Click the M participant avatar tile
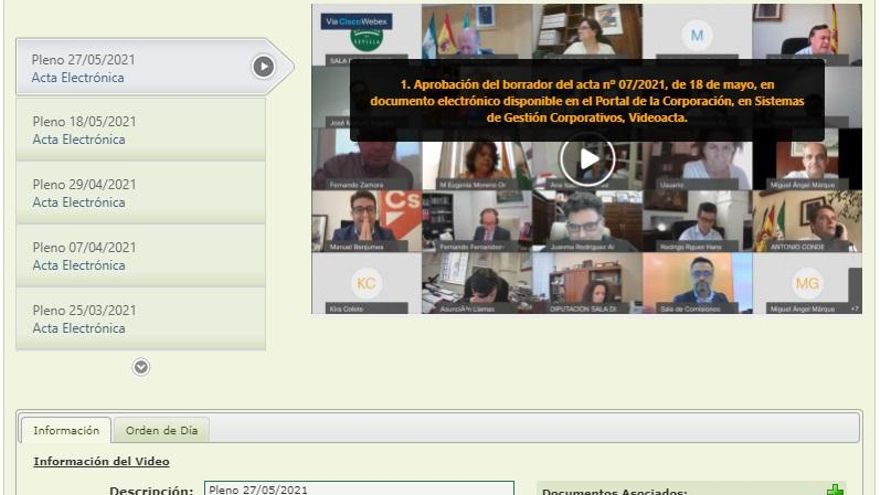The height and width of the screenshot is (495, 880). (x=696, y=35)
